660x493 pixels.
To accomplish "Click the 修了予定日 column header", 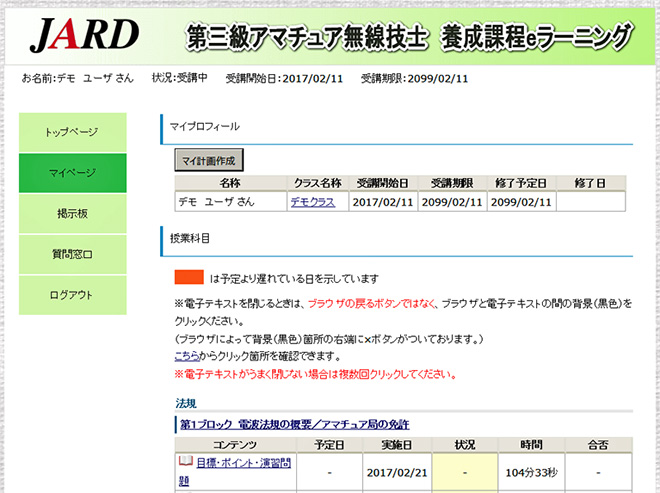I will click(x=521, y=183).
